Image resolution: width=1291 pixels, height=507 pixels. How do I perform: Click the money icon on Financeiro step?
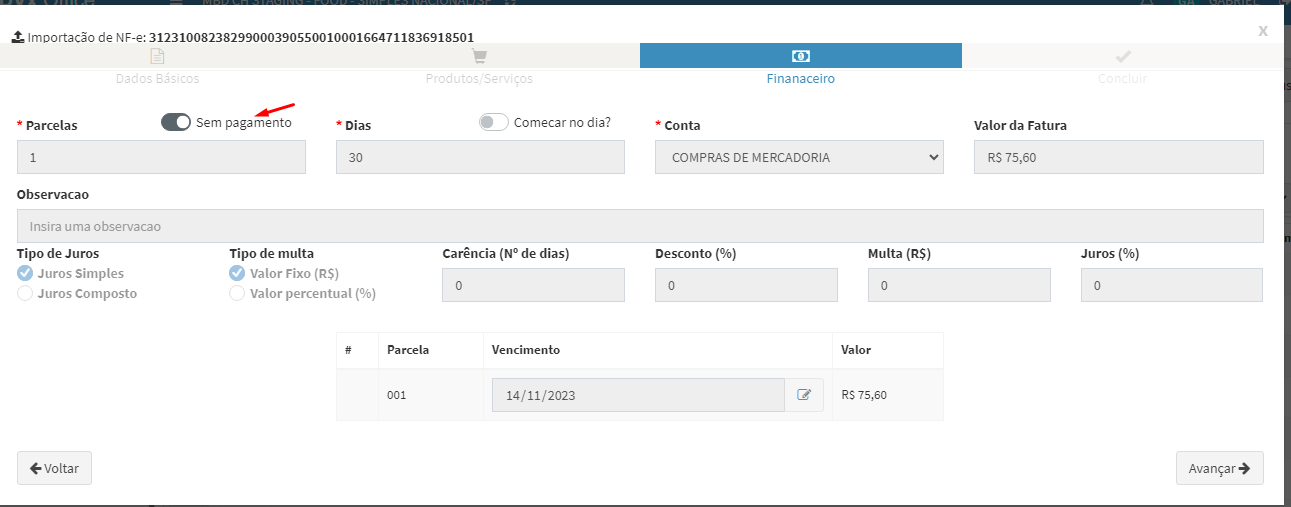pyautogui.click(x=800, y=56)
